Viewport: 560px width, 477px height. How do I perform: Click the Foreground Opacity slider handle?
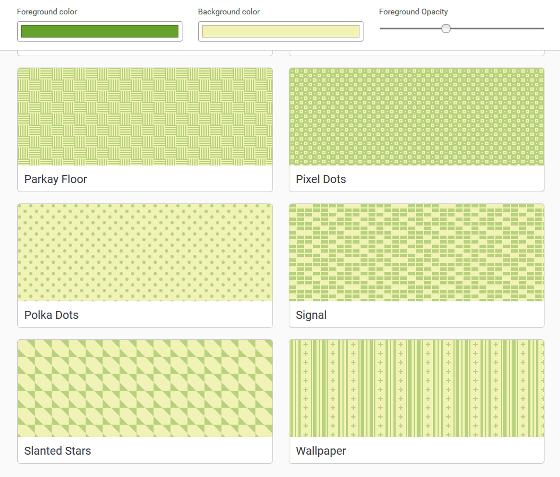[x=446, y=28]
